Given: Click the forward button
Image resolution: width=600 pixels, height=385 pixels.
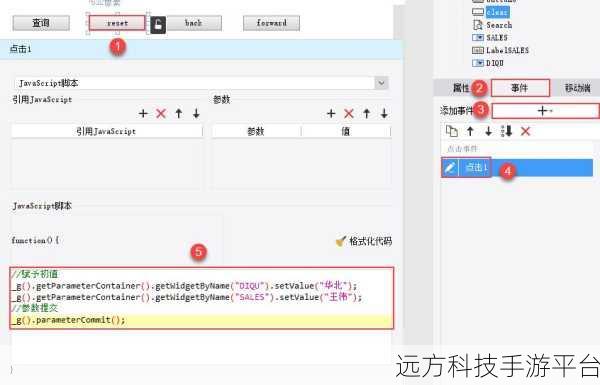Looking at the screenshot, I should pyautogui.click(x=271, y=23).
